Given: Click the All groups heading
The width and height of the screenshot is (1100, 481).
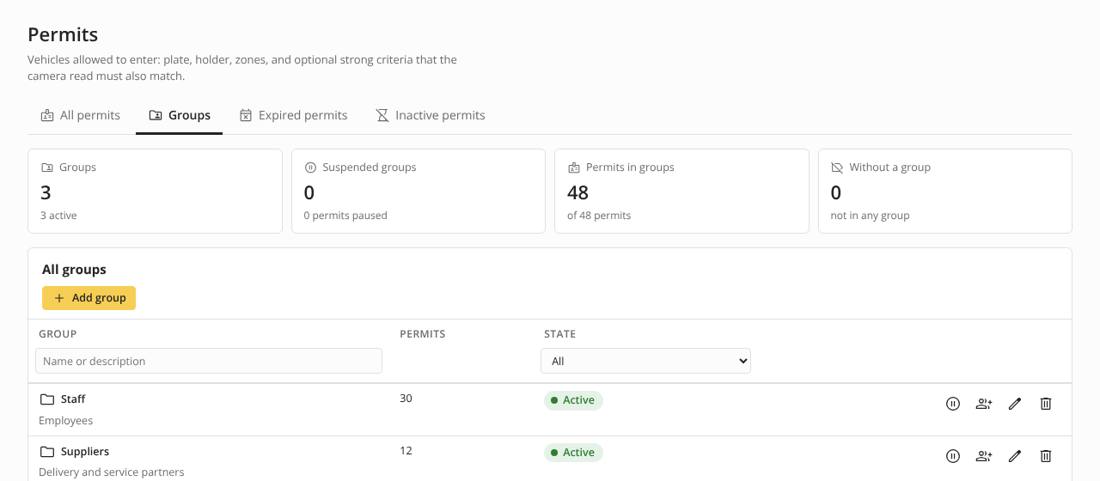Looking at the screenshot, I should [x=74, y=270].
